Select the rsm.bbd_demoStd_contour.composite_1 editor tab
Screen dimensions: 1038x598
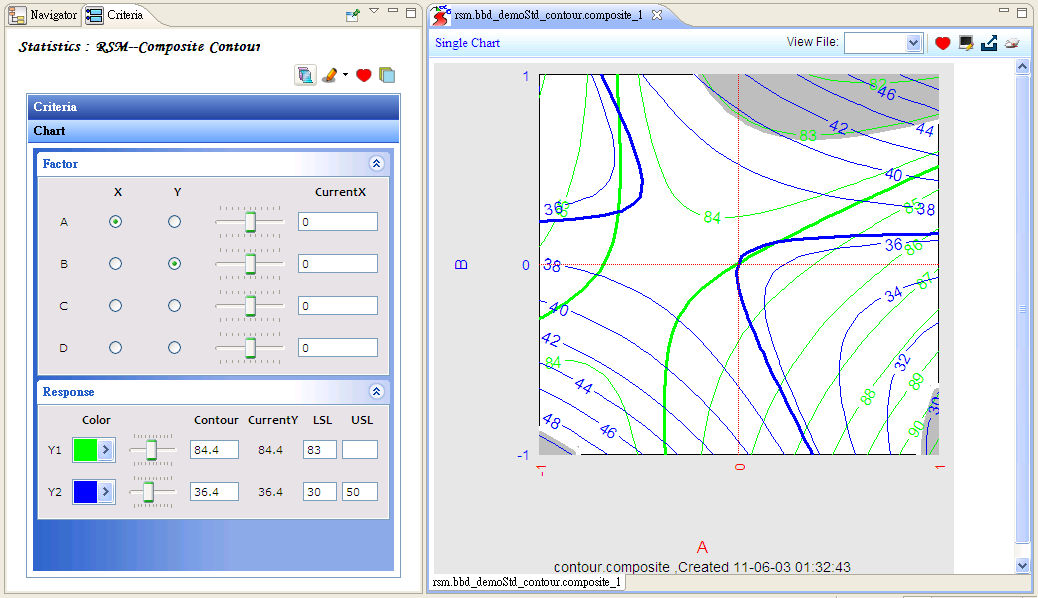548,15
